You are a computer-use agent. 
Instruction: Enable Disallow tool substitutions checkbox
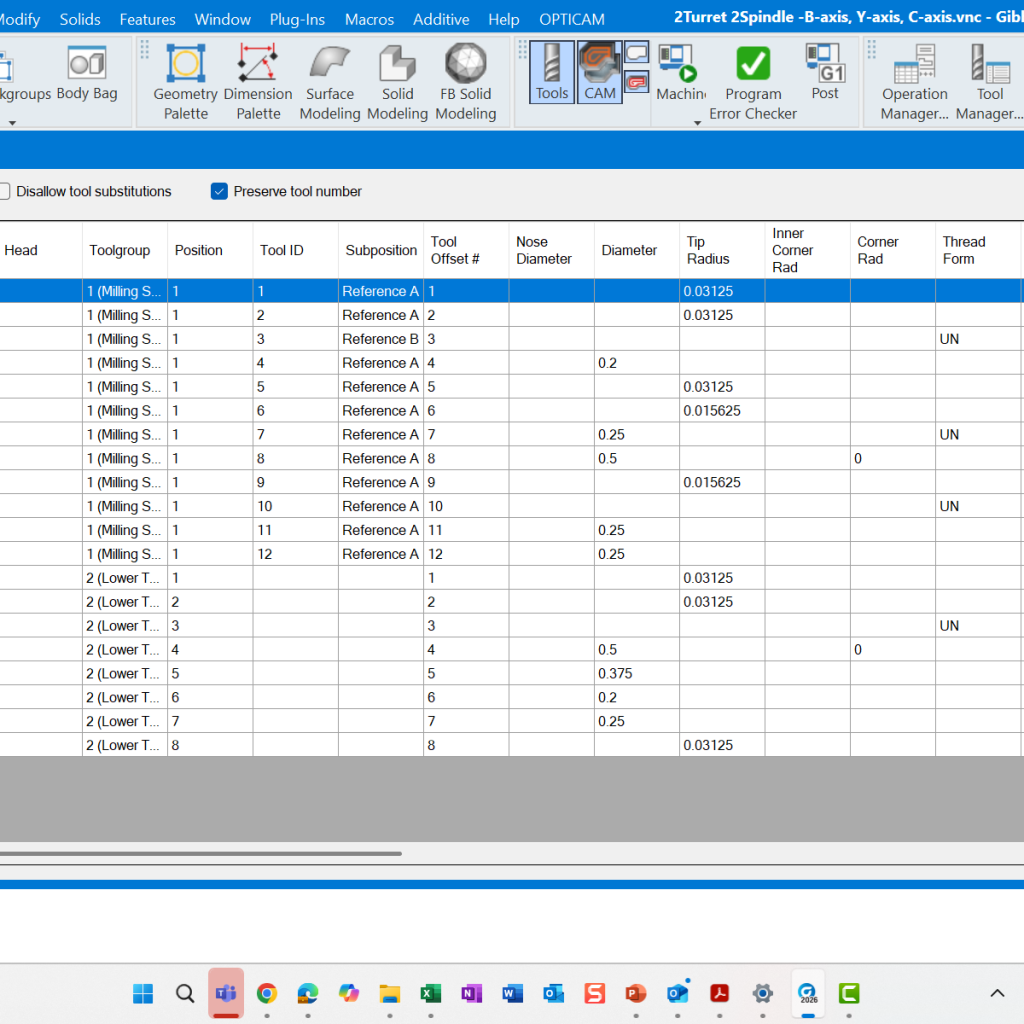tap(4, 191)
